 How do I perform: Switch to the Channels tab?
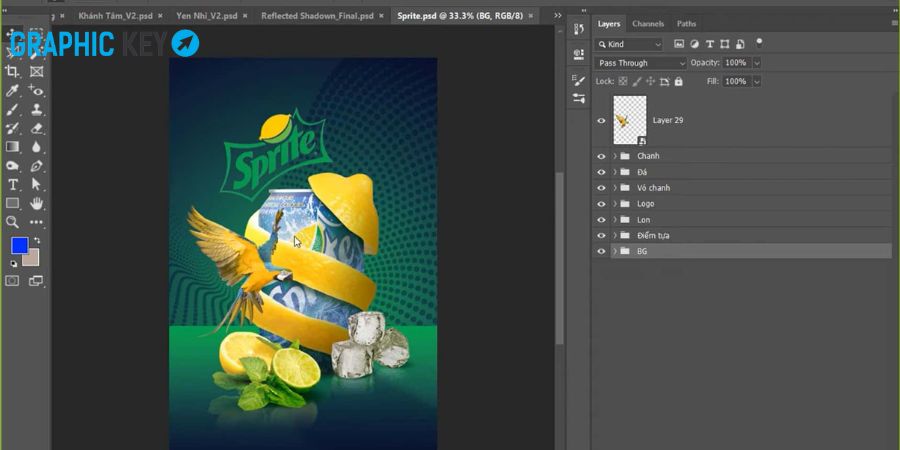click(648, 24)
